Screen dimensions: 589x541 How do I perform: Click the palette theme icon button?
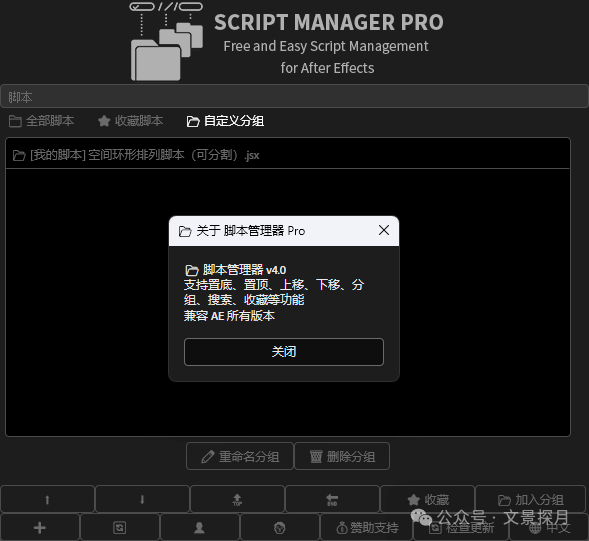279,527
